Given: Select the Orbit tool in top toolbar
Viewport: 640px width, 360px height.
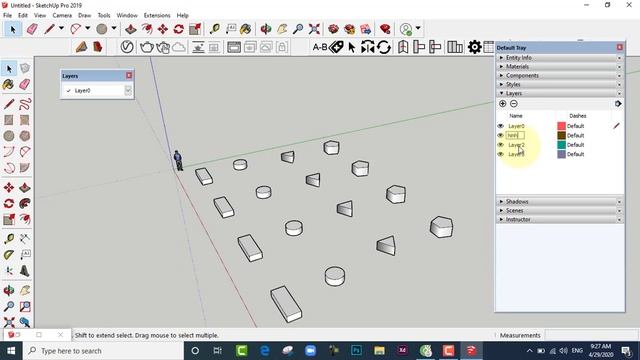Looking at the screenshot, I should 266,29.
